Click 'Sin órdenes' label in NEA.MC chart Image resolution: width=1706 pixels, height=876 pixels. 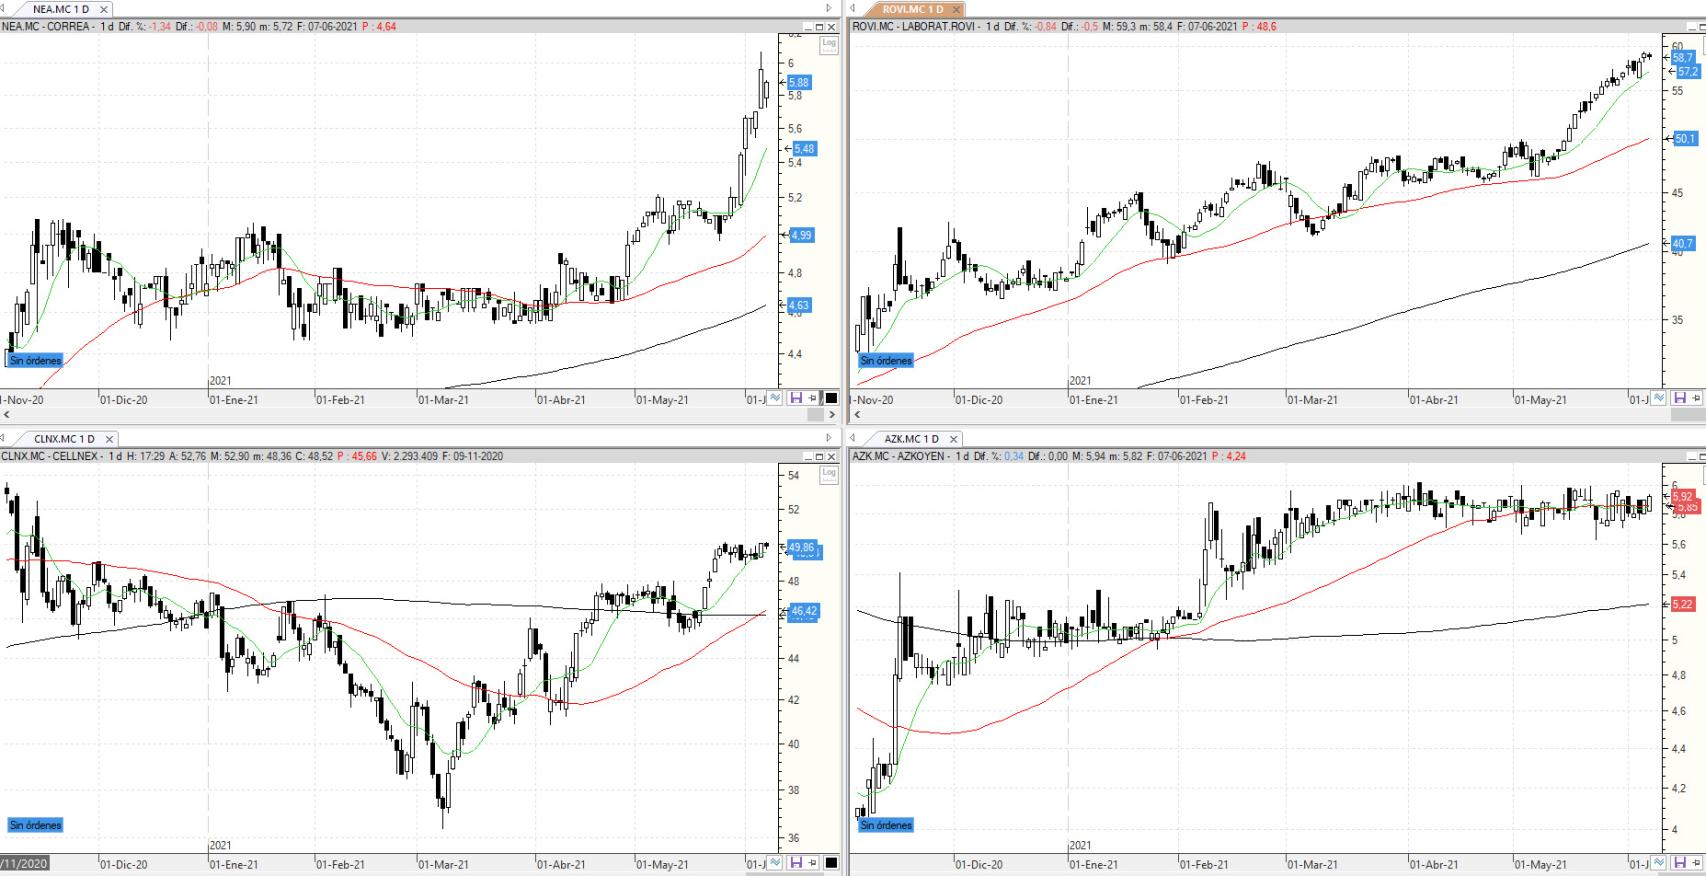coord(36,360)
